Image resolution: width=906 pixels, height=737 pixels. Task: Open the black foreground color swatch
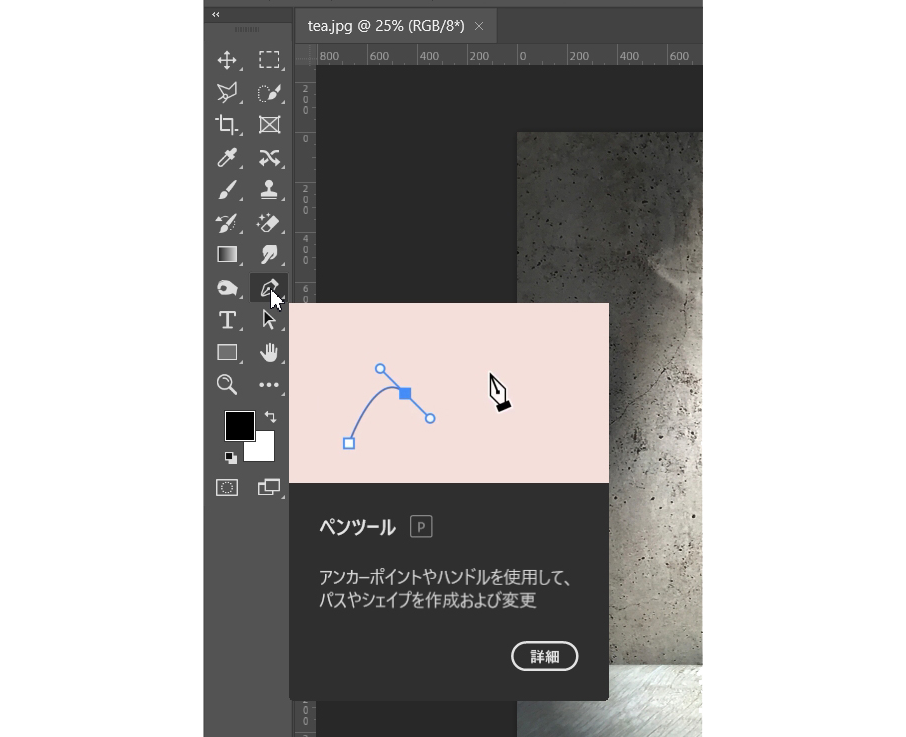239,426
